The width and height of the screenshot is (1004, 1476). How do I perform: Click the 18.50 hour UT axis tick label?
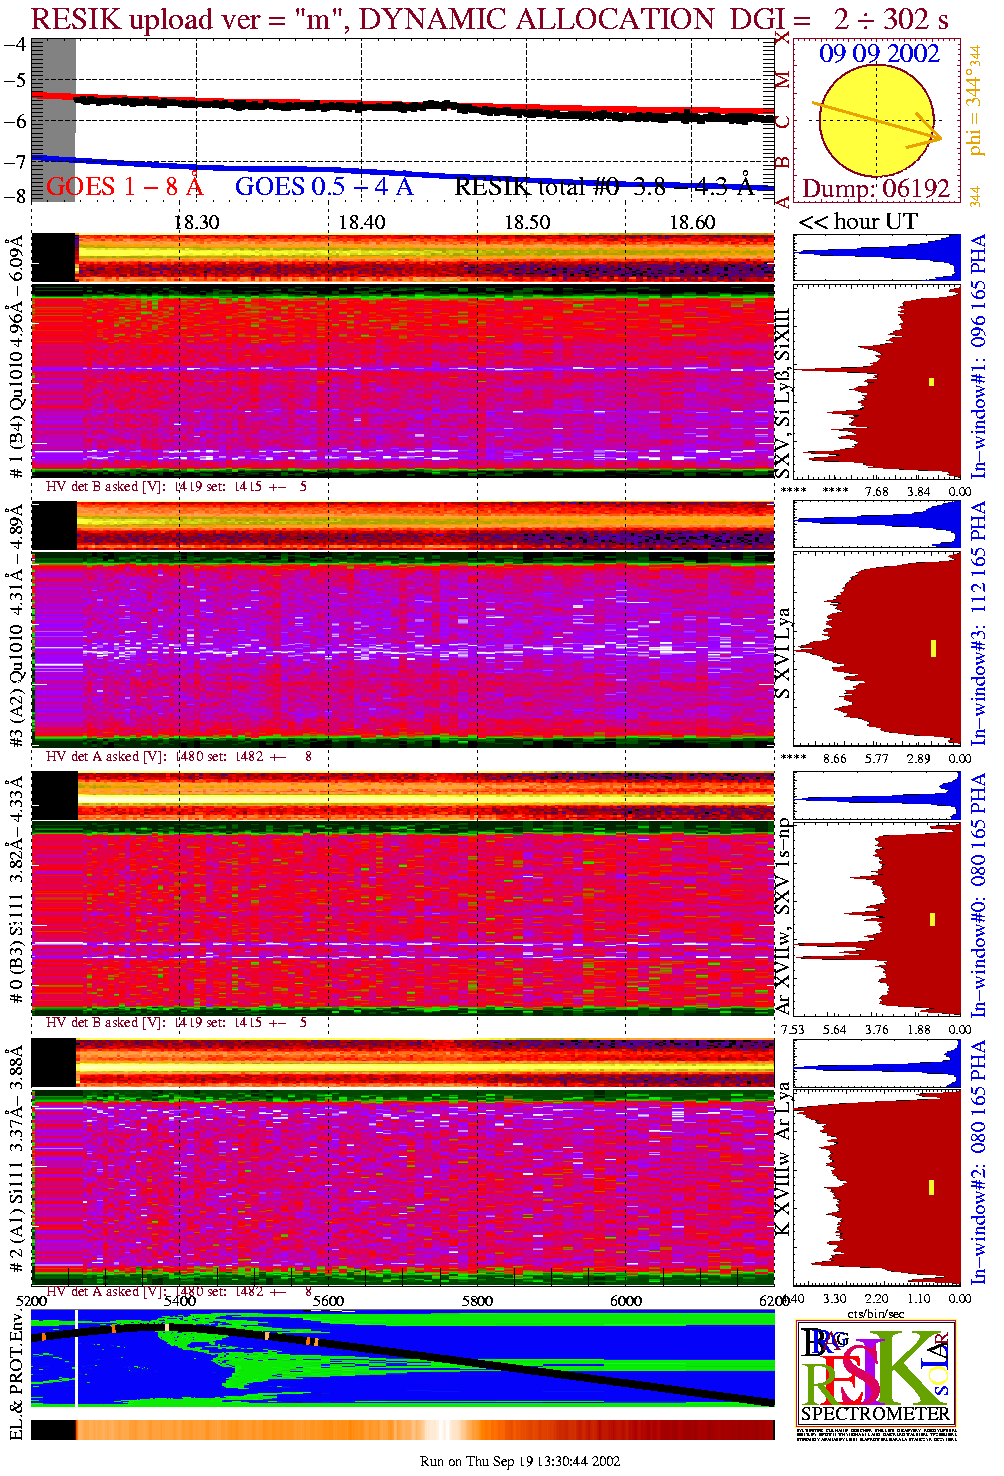pos(527,222)
